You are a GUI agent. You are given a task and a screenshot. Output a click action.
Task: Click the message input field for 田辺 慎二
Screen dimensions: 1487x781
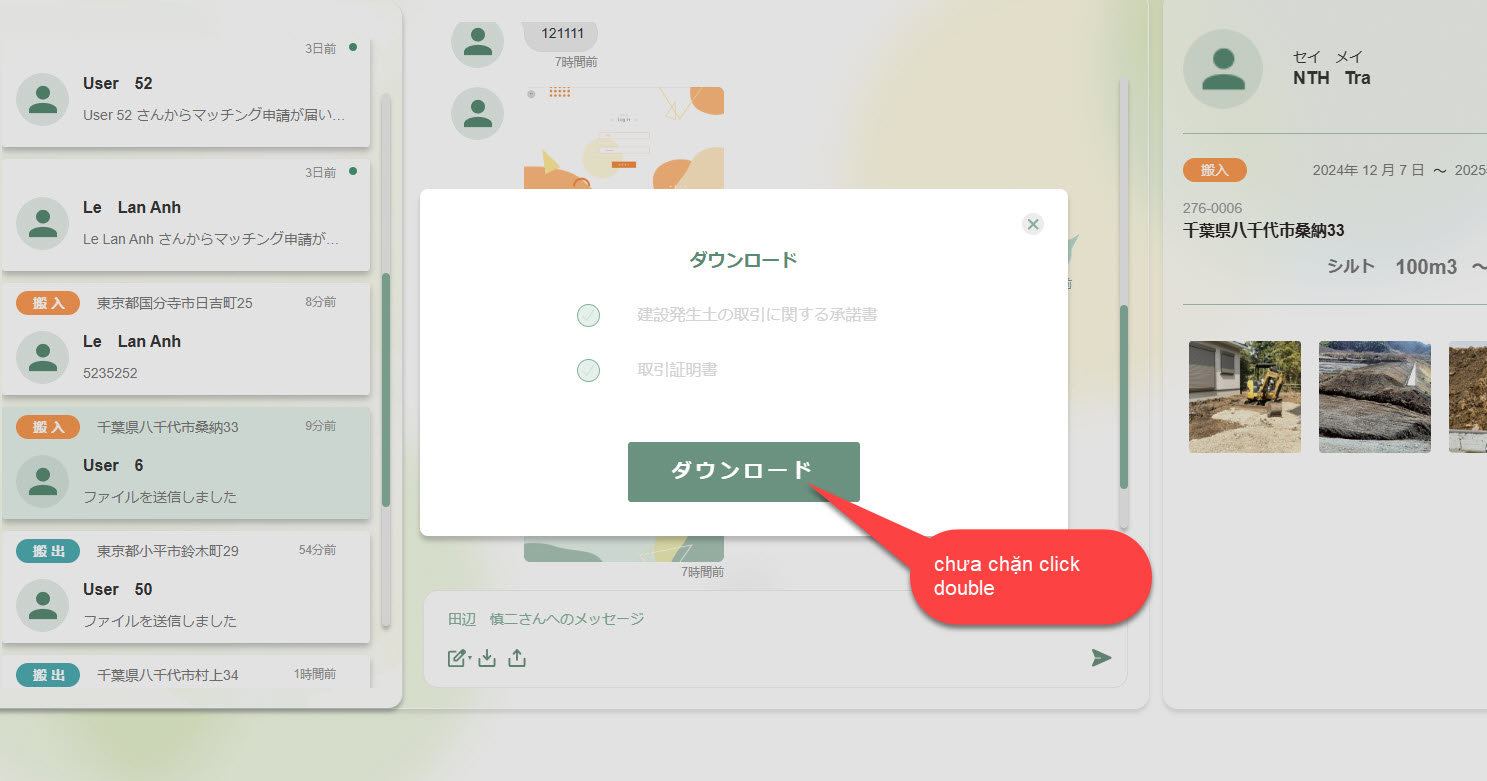pyautogui.click(x=760, y=619)
